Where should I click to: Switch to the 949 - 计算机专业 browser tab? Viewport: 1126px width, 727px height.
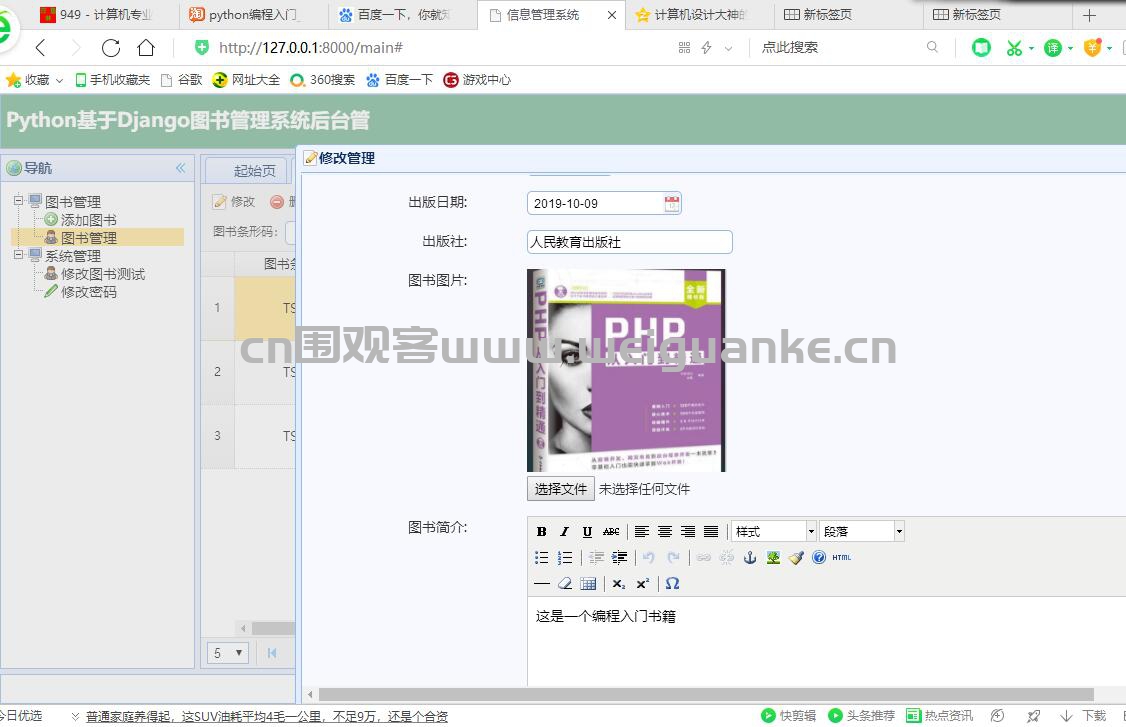[x=104, y=14]
